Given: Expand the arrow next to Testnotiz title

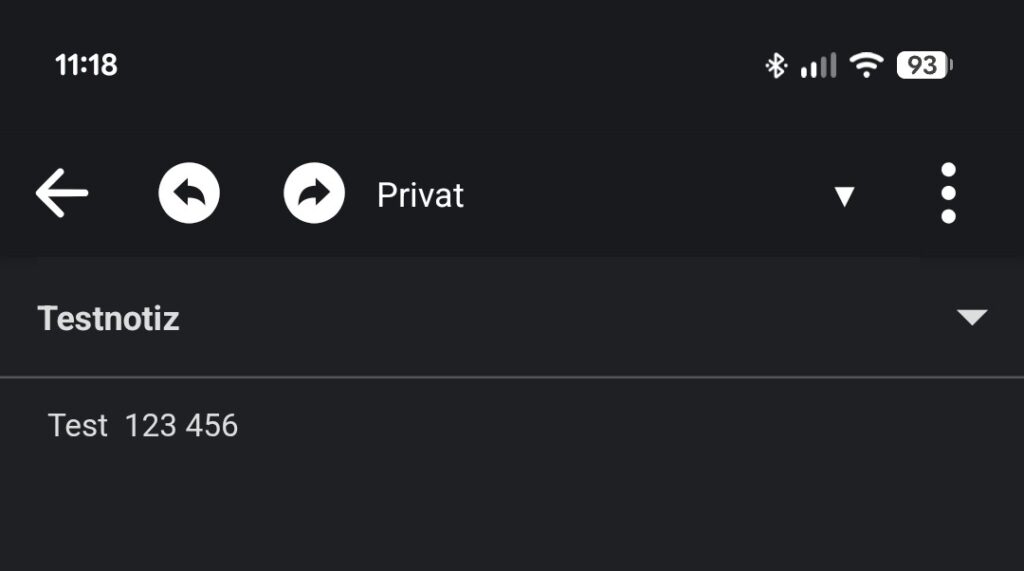Looking at the screenshot, I should coord(972,318).
